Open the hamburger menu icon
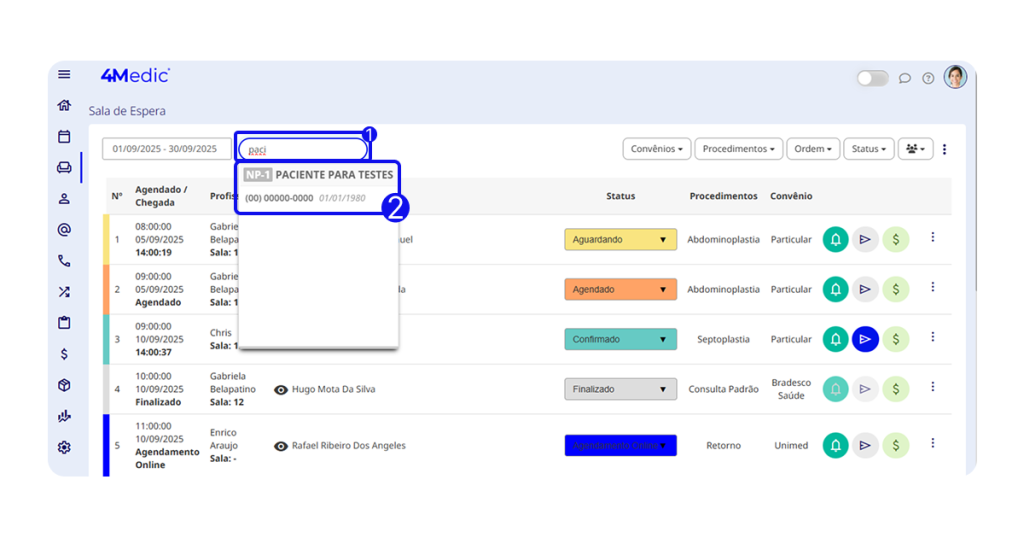This screenshot has height=538, width=1024. pyautogui.click(x=64, y=75)
